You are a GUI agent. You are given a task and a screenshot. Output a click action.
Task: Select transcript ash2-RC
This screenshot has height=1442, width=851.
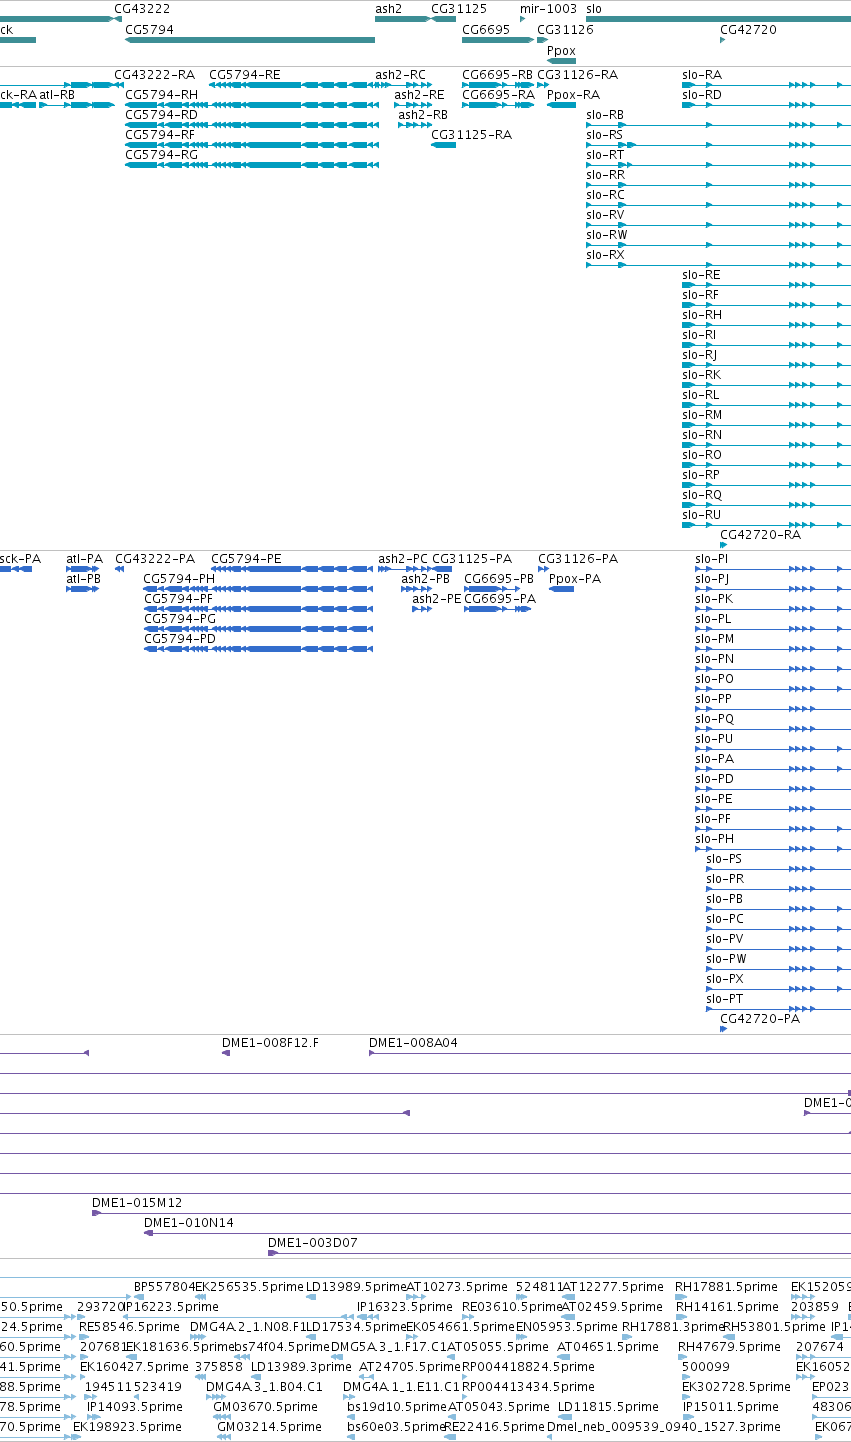click(400, 75)
